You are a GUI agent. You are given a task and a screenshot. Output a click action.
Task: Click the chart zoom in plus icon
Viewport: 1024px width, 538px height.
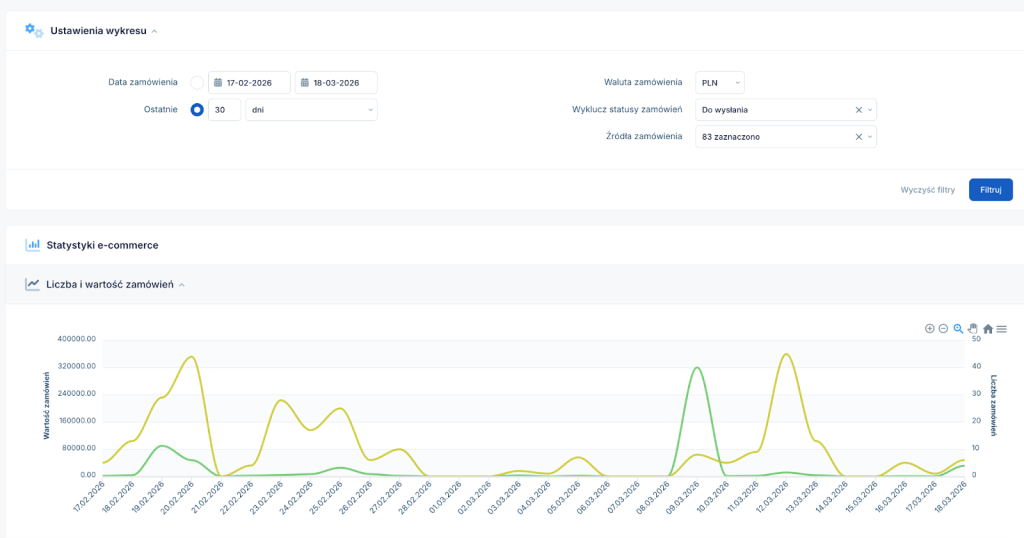929,328
